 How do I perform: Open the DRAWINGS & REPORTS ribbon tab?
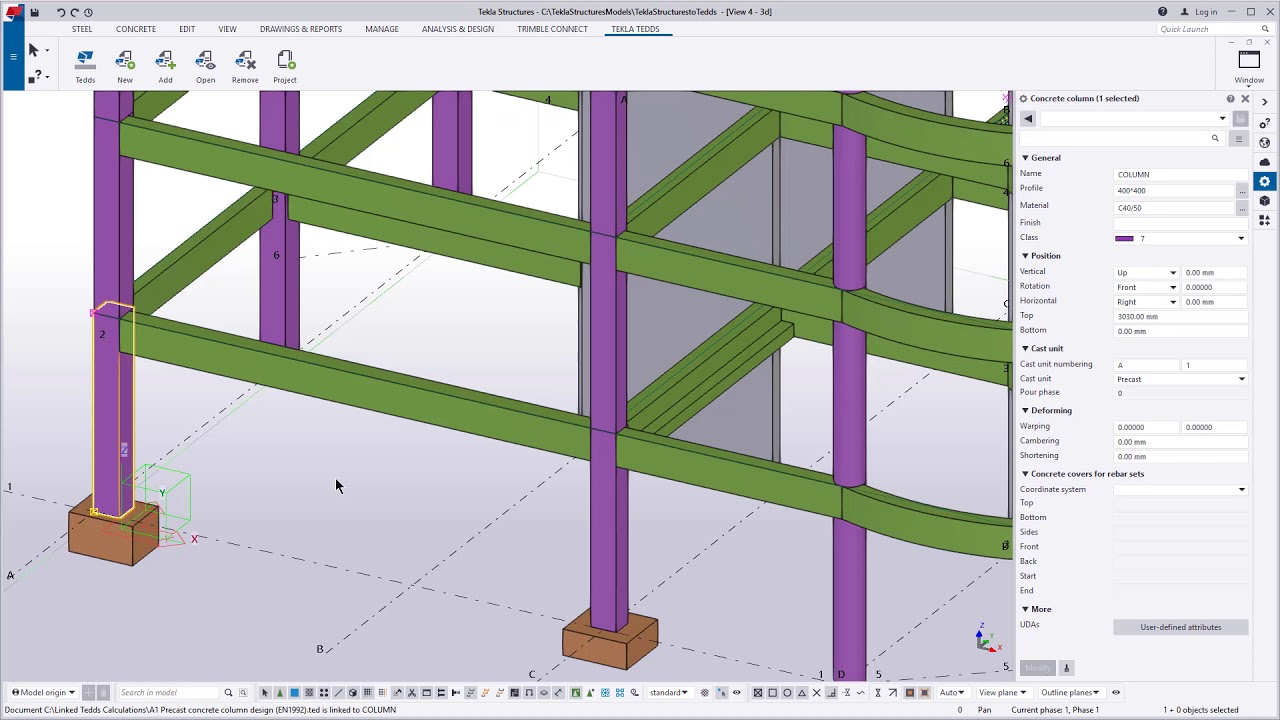301,29
